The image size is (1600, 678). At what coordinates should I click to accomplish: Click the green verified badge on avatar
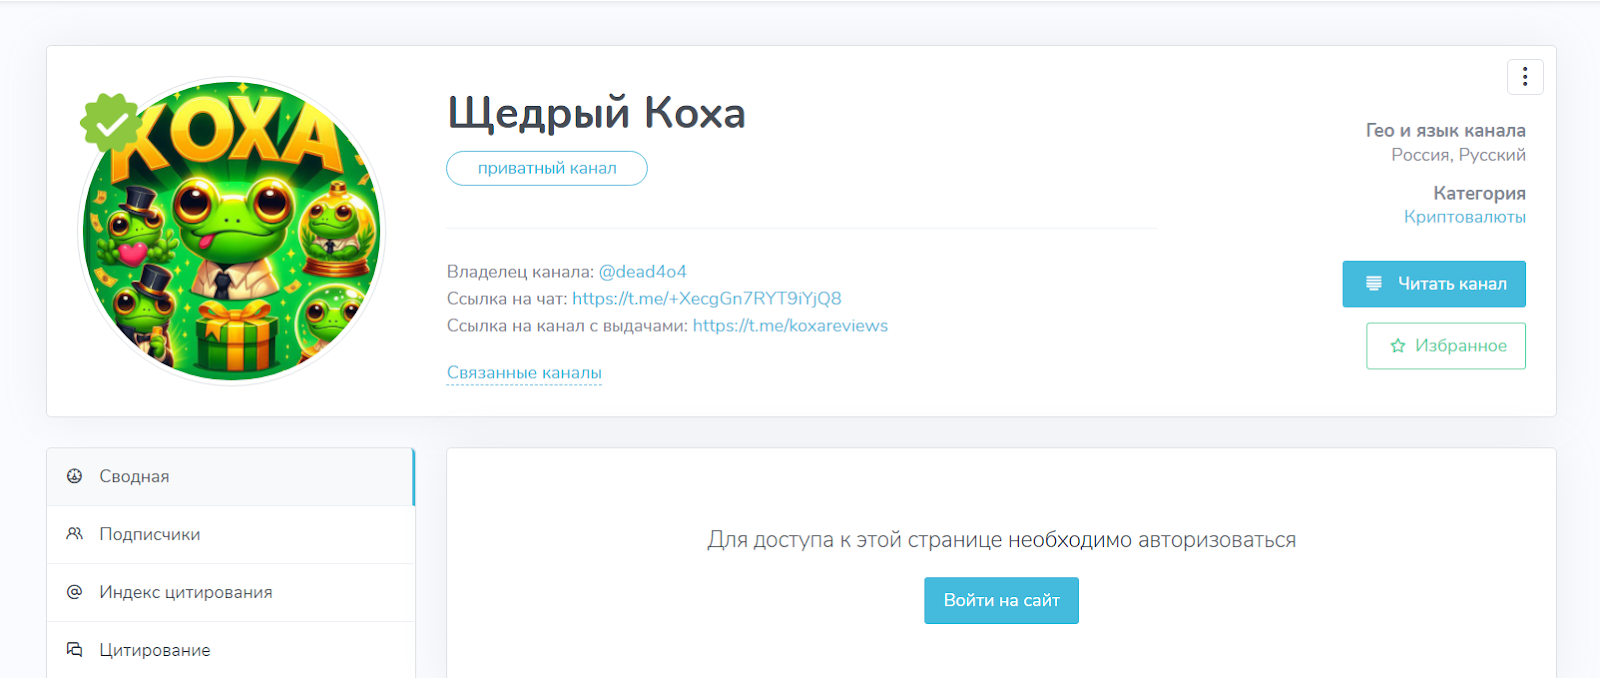[111, 123]
